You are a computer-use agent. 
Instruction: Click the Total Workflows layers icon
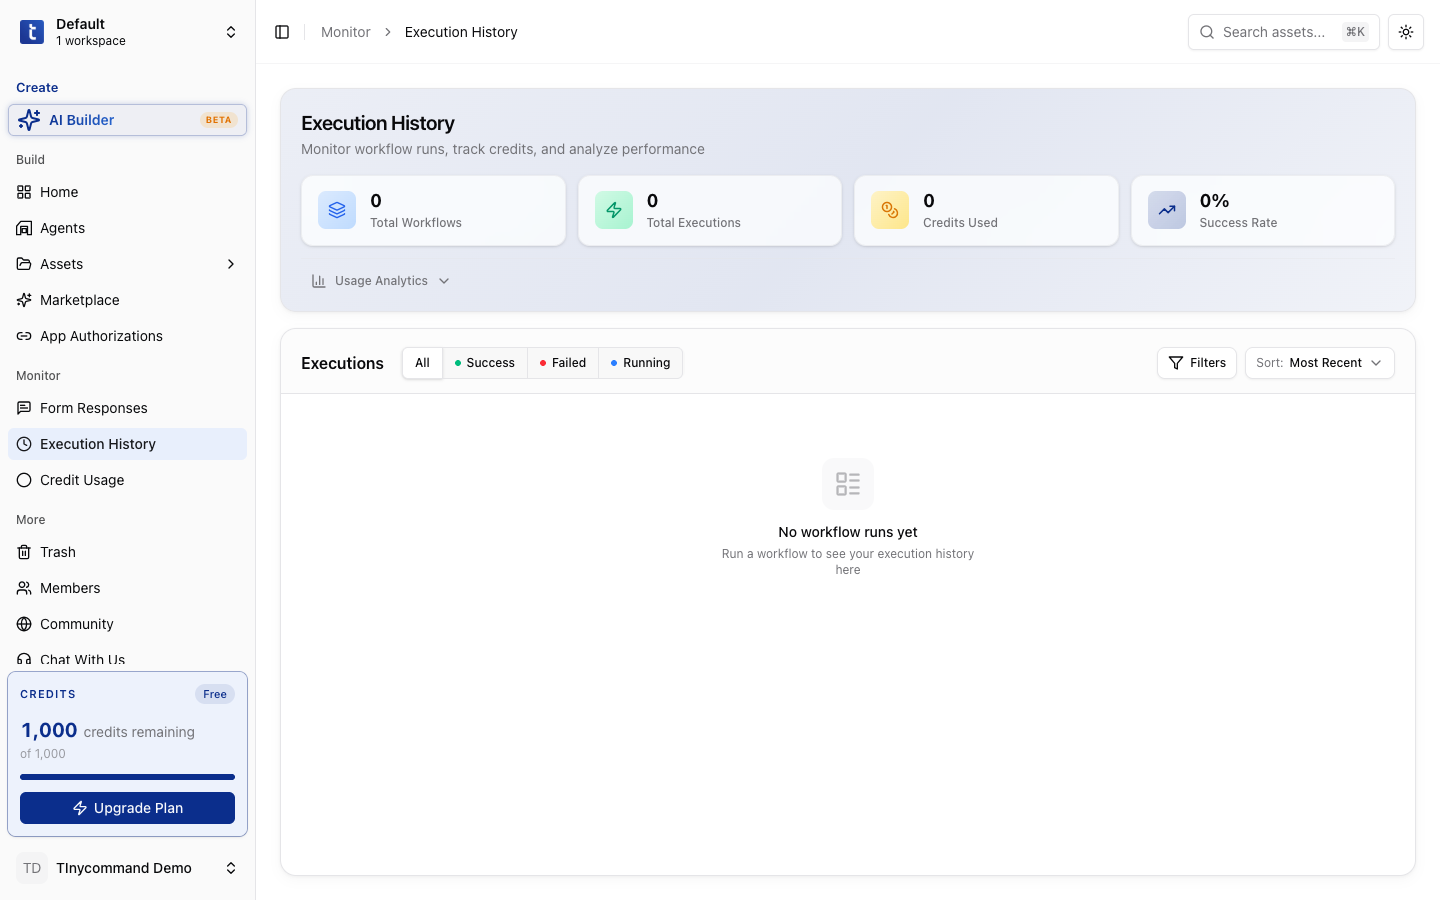337,210
